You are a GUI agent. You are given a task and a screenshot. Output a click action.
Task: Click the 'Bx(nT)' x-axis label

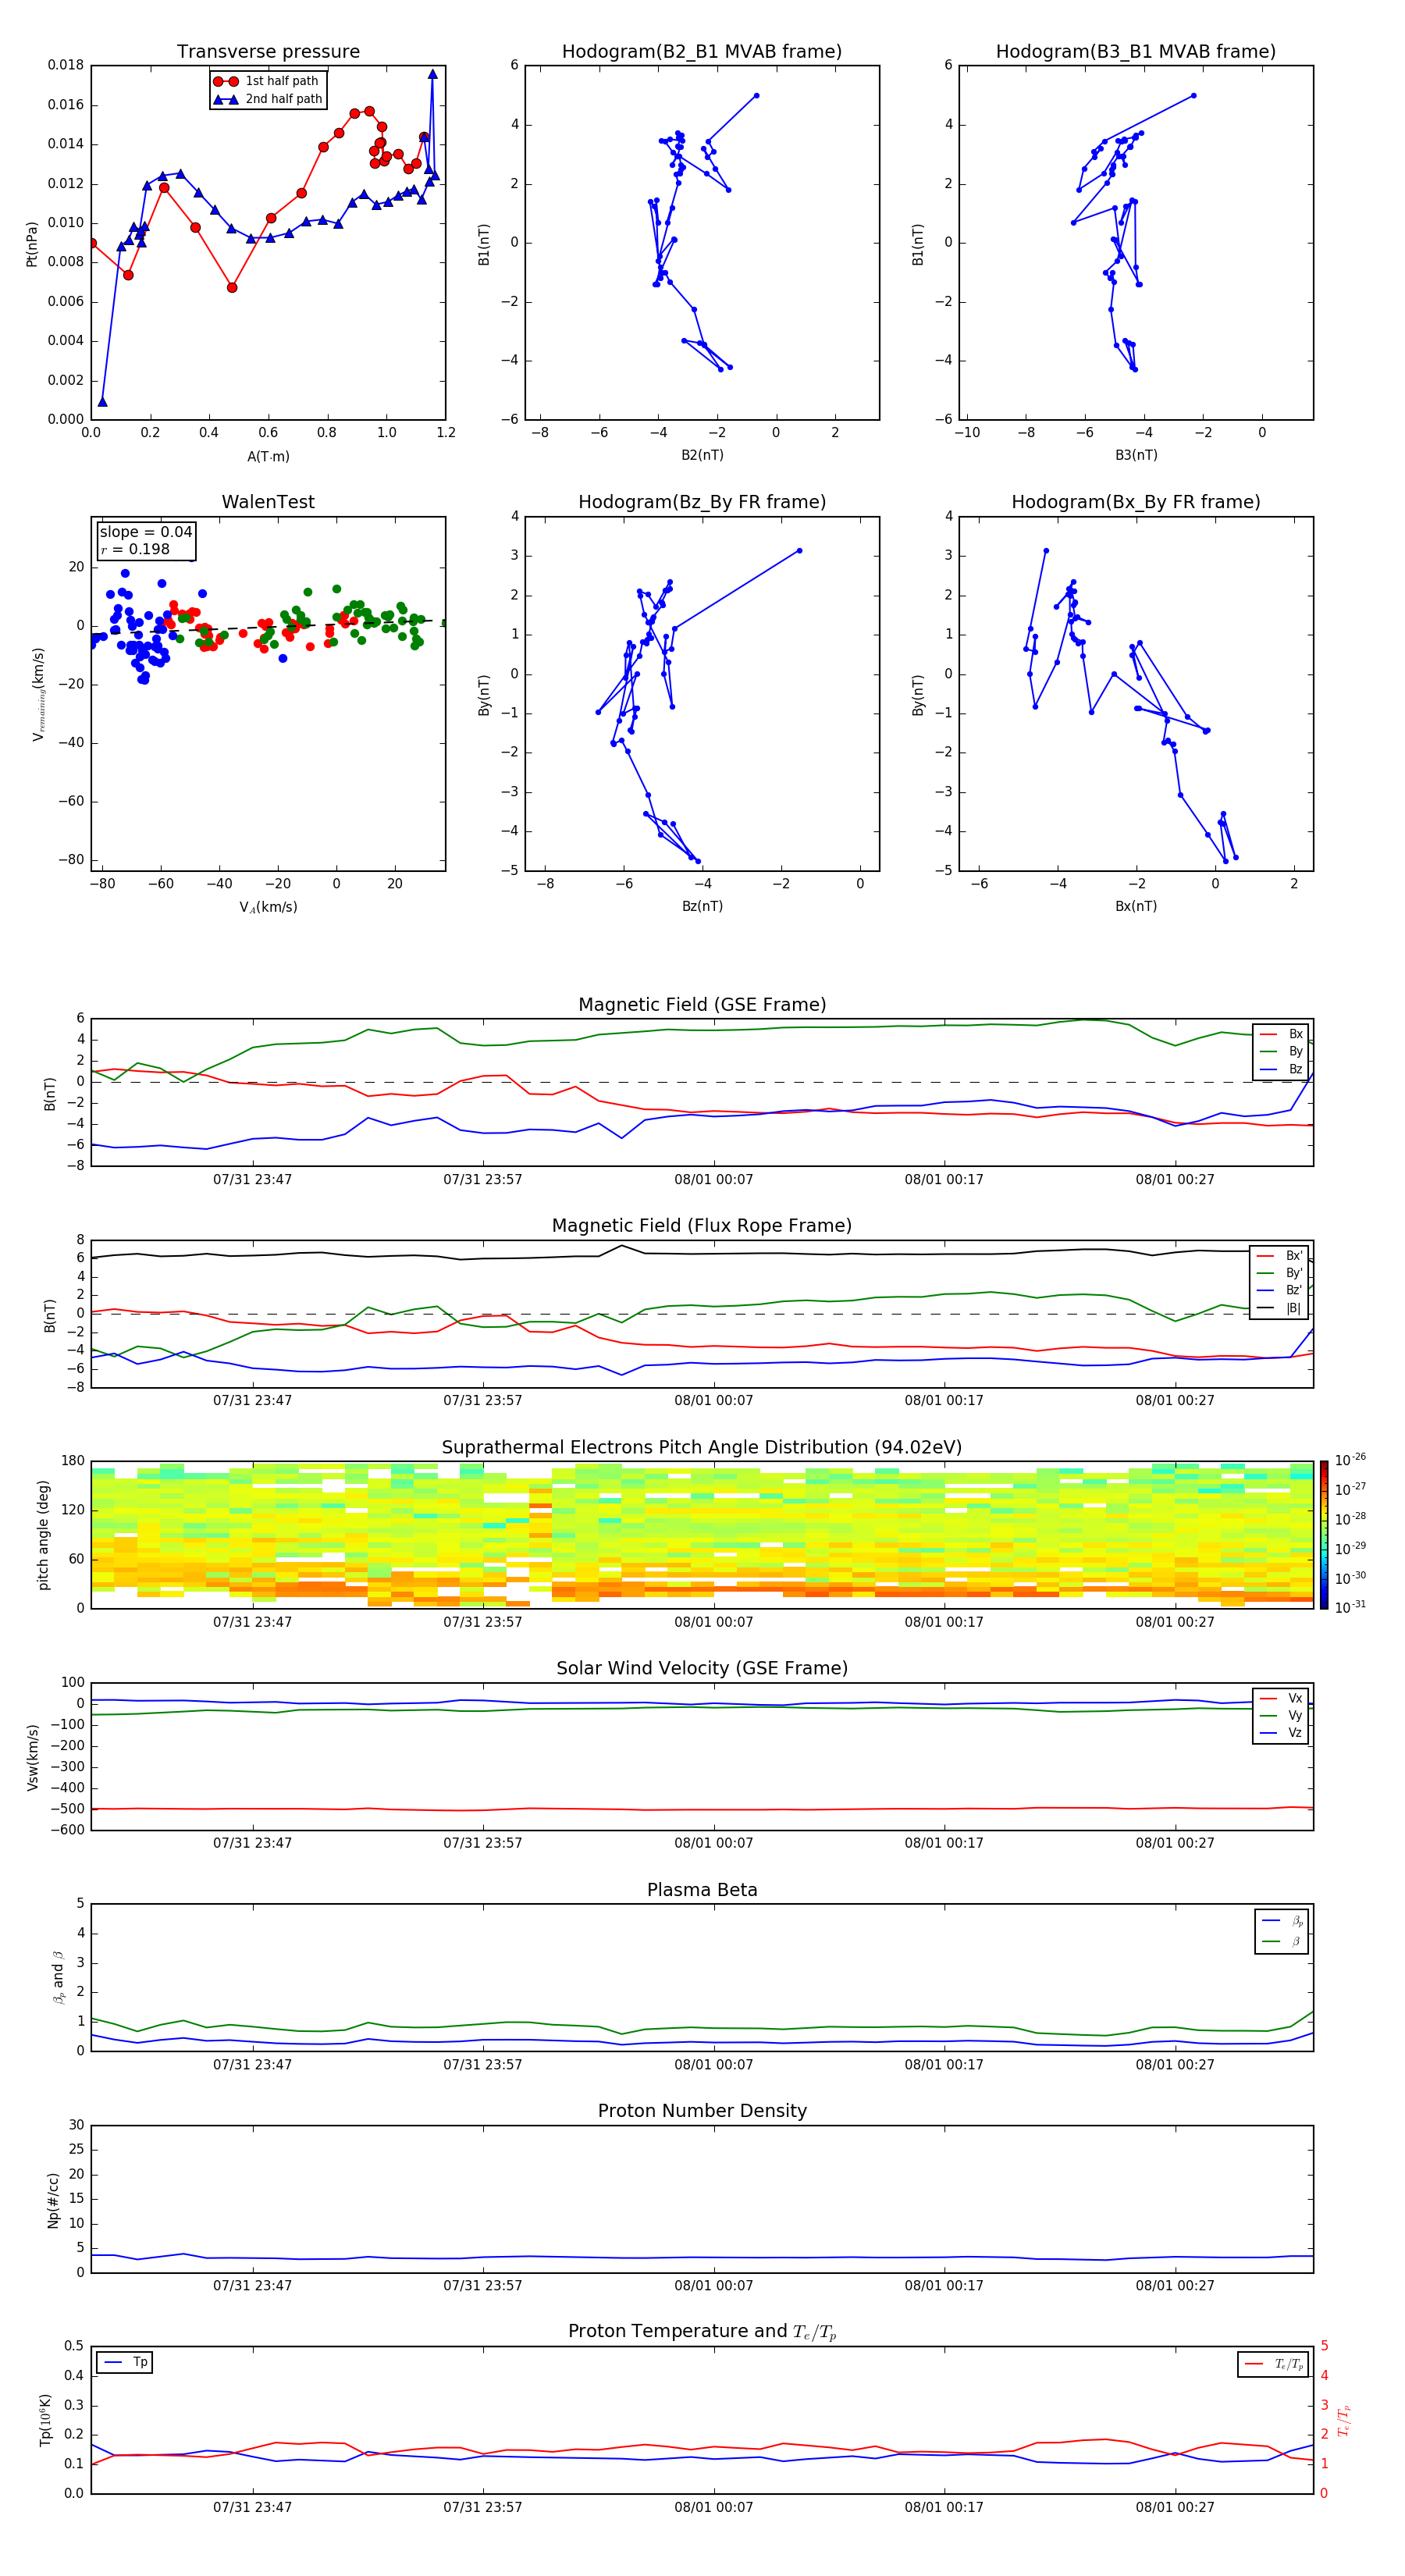pos(1136,906)
